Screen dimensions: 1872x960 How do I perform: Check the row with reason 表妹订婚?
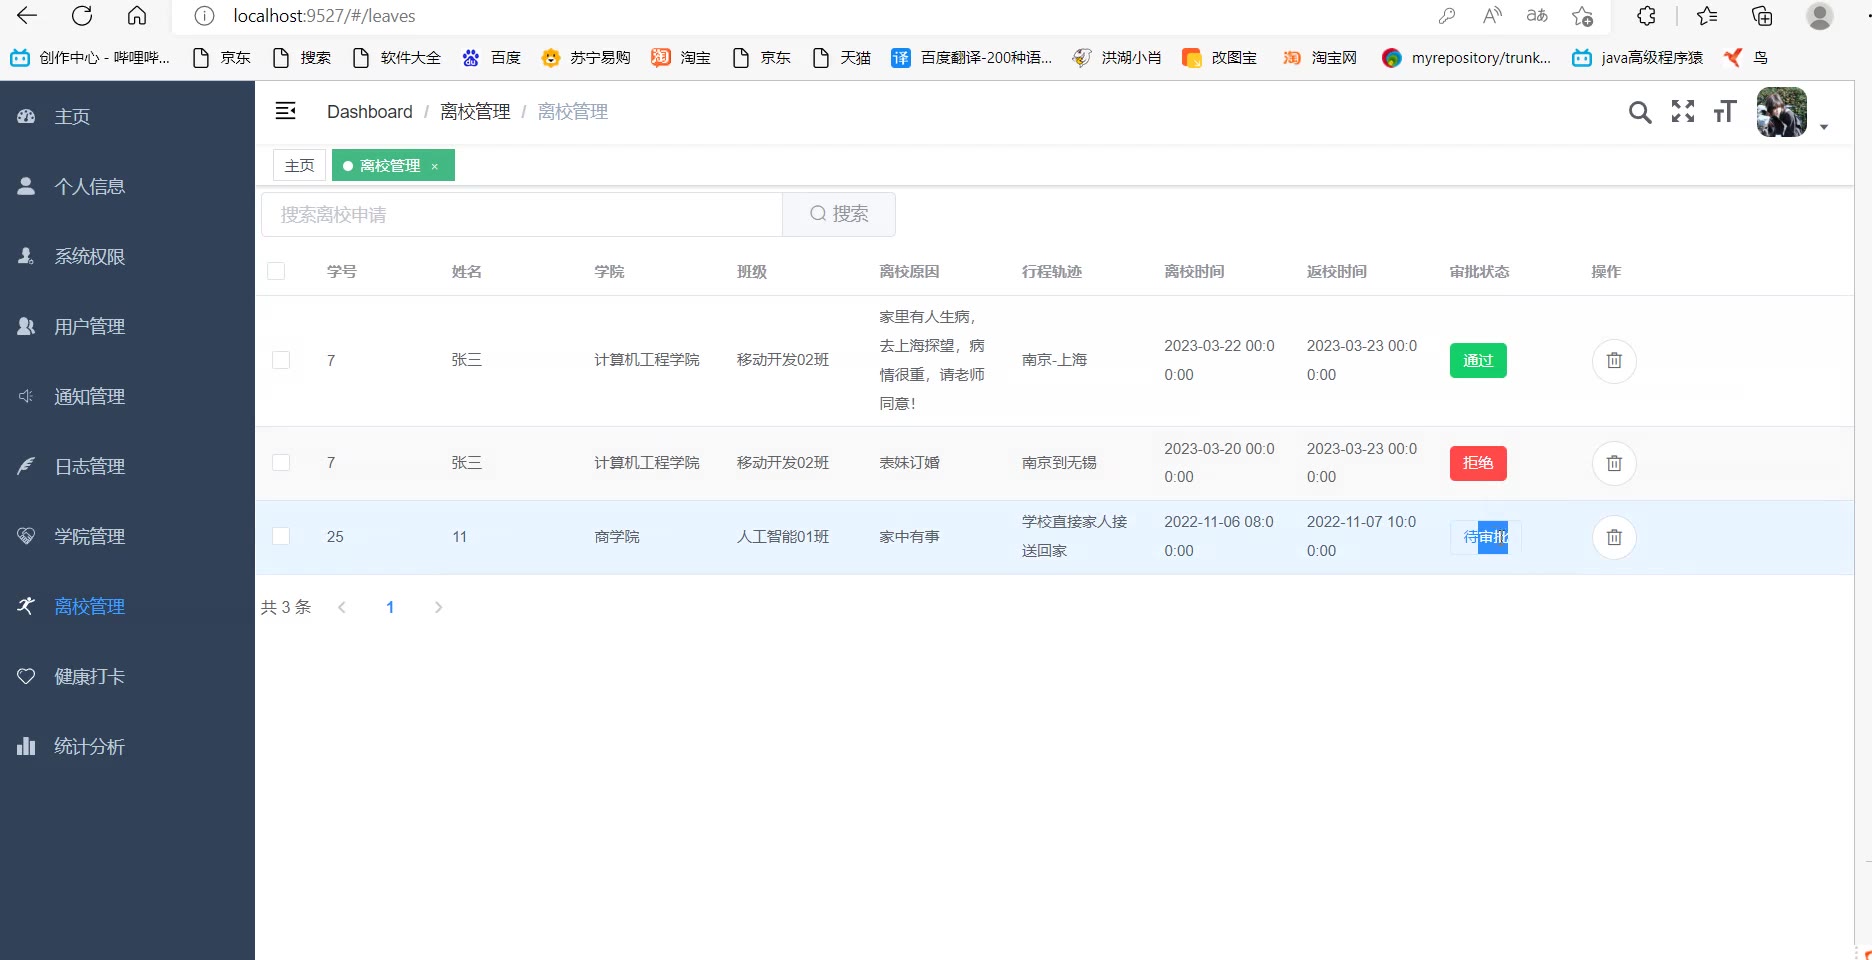click(281, 462)
